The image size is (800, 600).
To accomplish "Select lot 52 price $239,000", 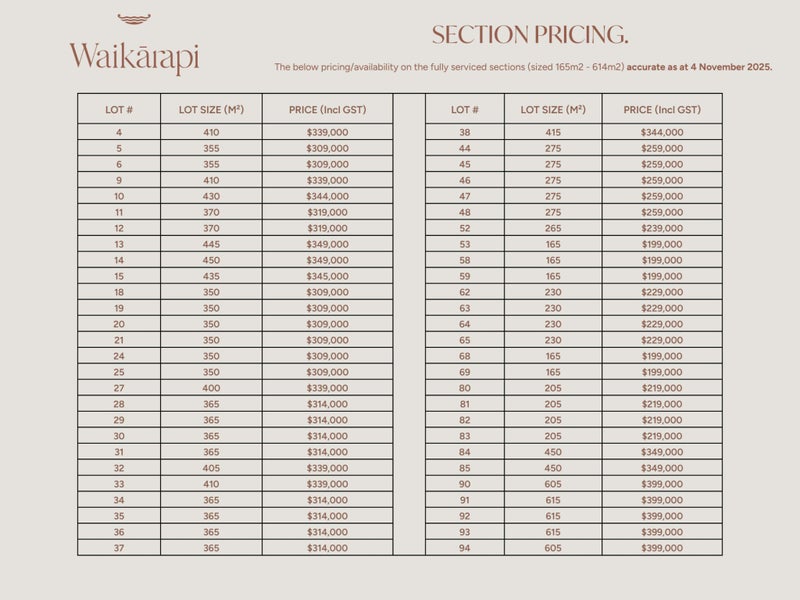I will pyautogui.click(x=662, y=228).
